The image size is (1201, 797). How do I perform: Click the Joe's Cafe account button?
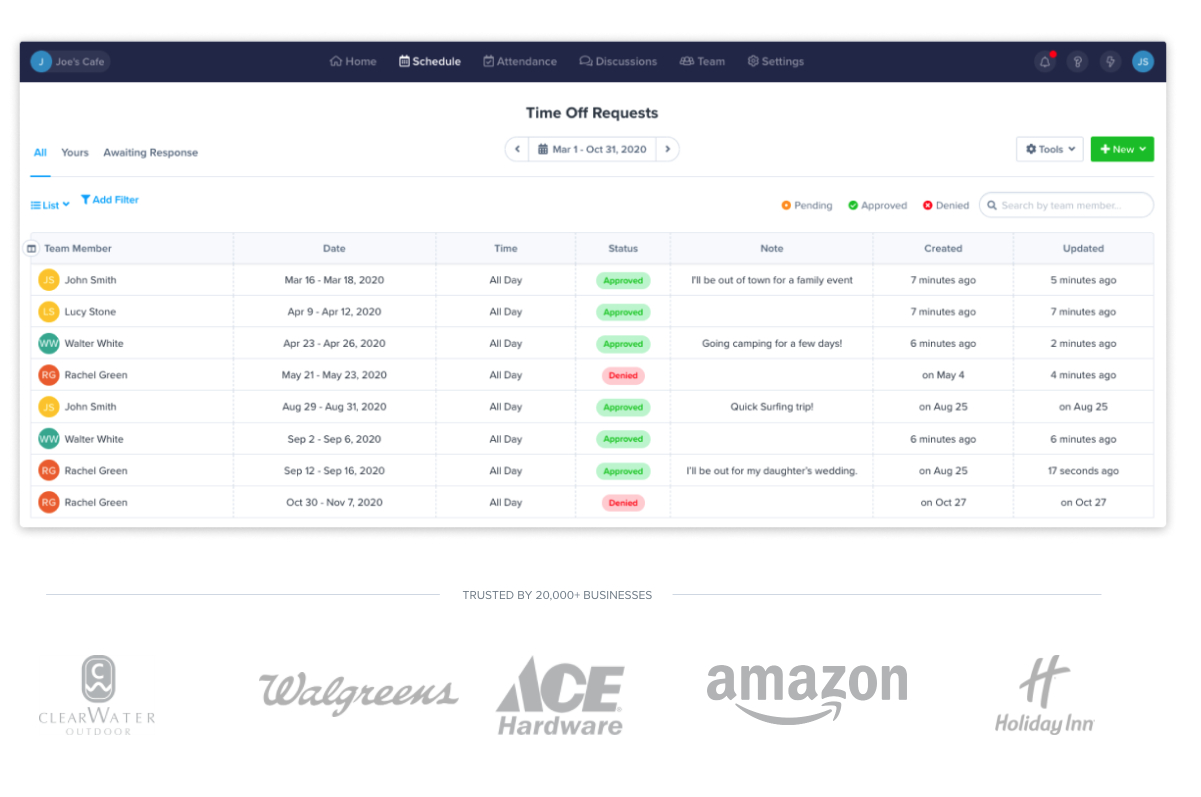[x=69, y=62]
